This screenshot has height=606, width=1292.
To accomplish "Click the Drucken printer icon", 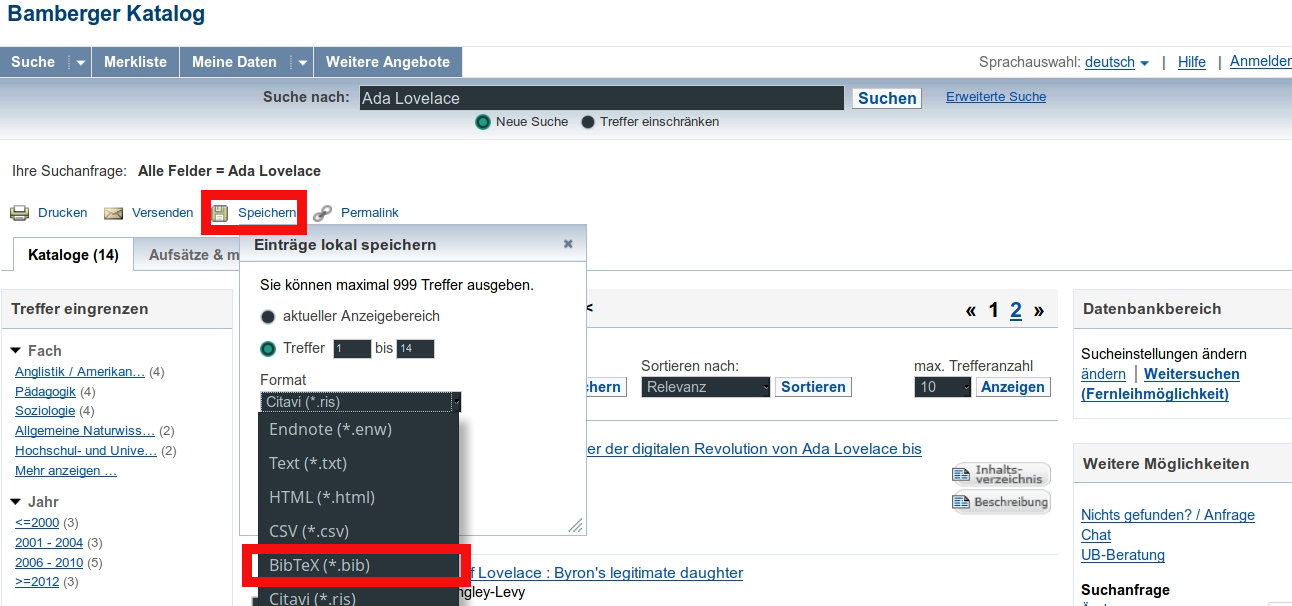I will [19, 213].
